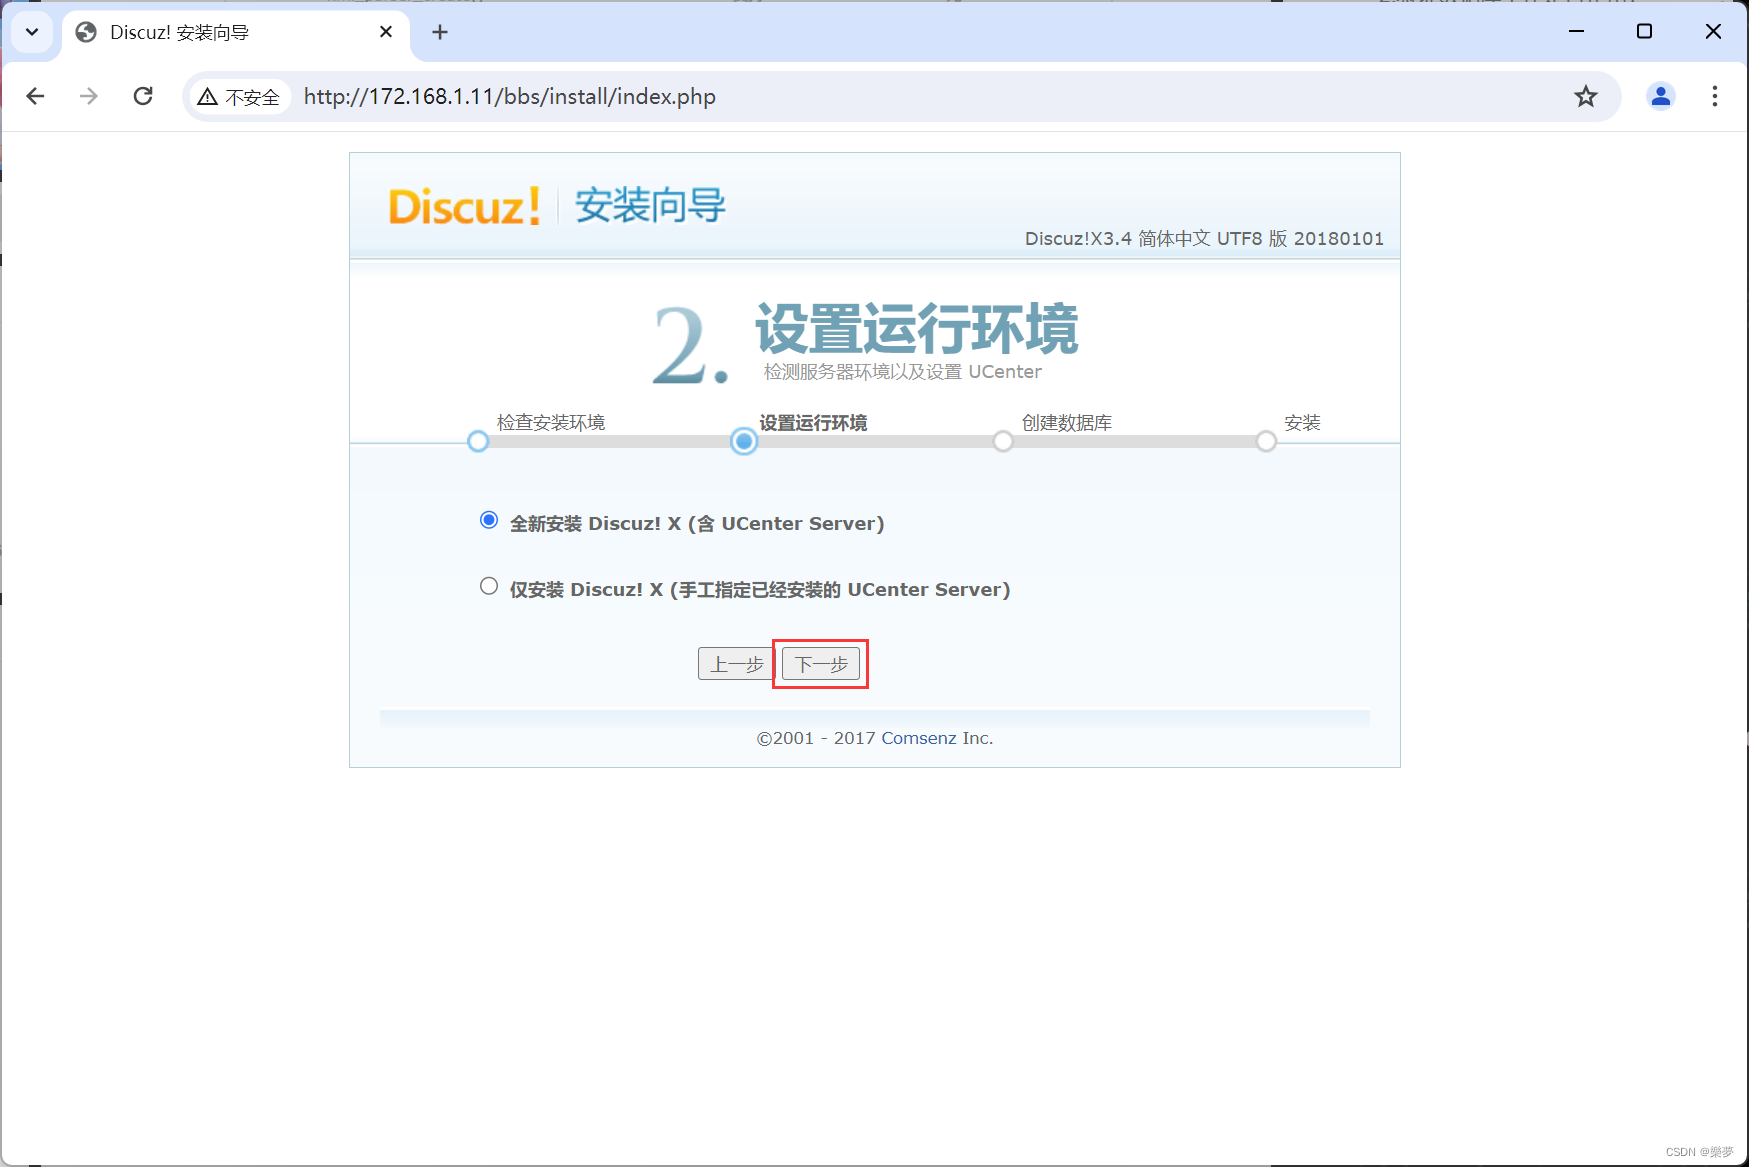Select the Discuz! 安装向导 browser tab
Image resolution: width=1749 pixels, height=1167 pixels.
236,32
